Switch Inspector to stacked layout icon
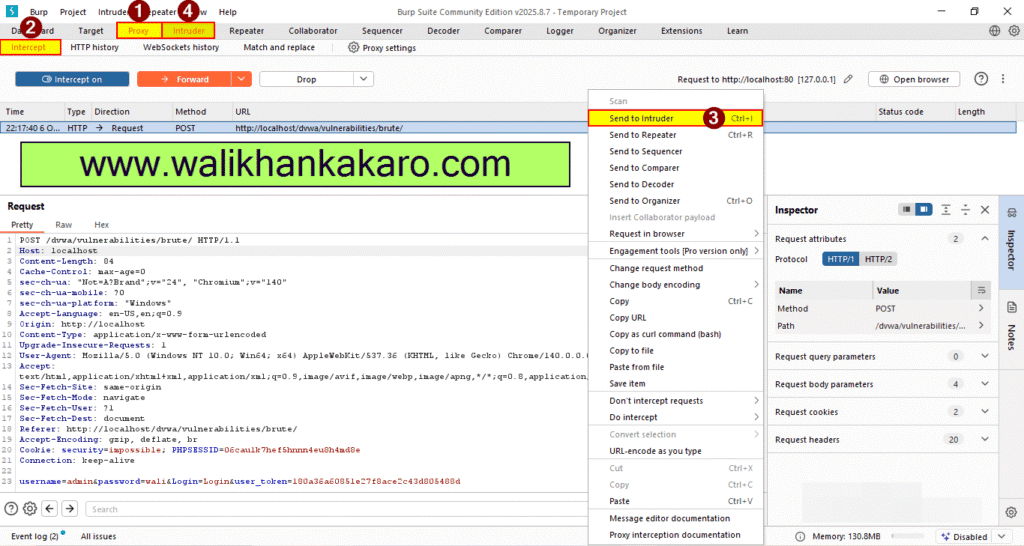The image size is (1024, 546). (x=906, y=210)
